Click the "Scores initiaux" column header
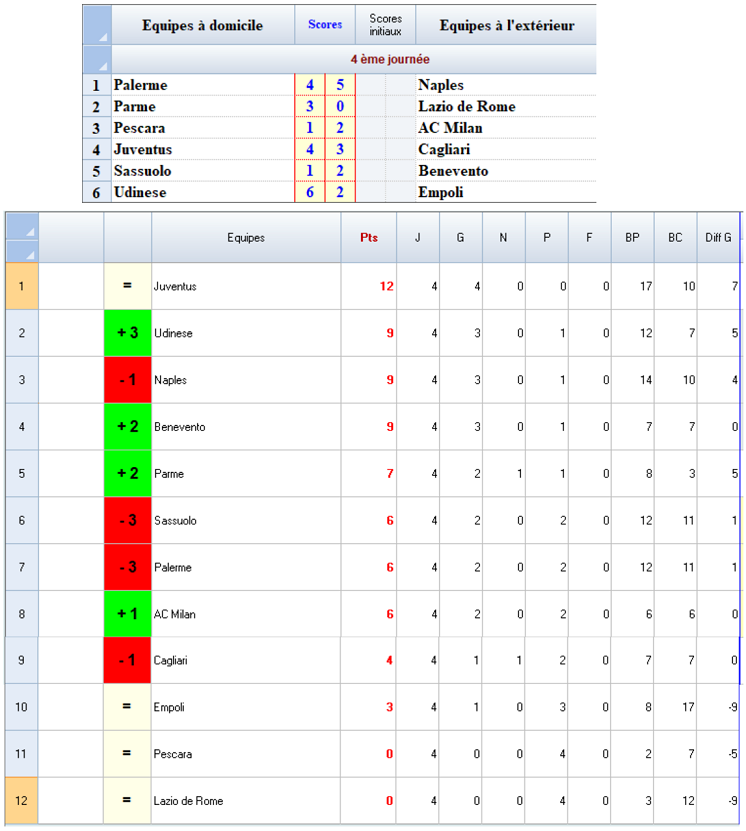 click(x=385, y=25)
